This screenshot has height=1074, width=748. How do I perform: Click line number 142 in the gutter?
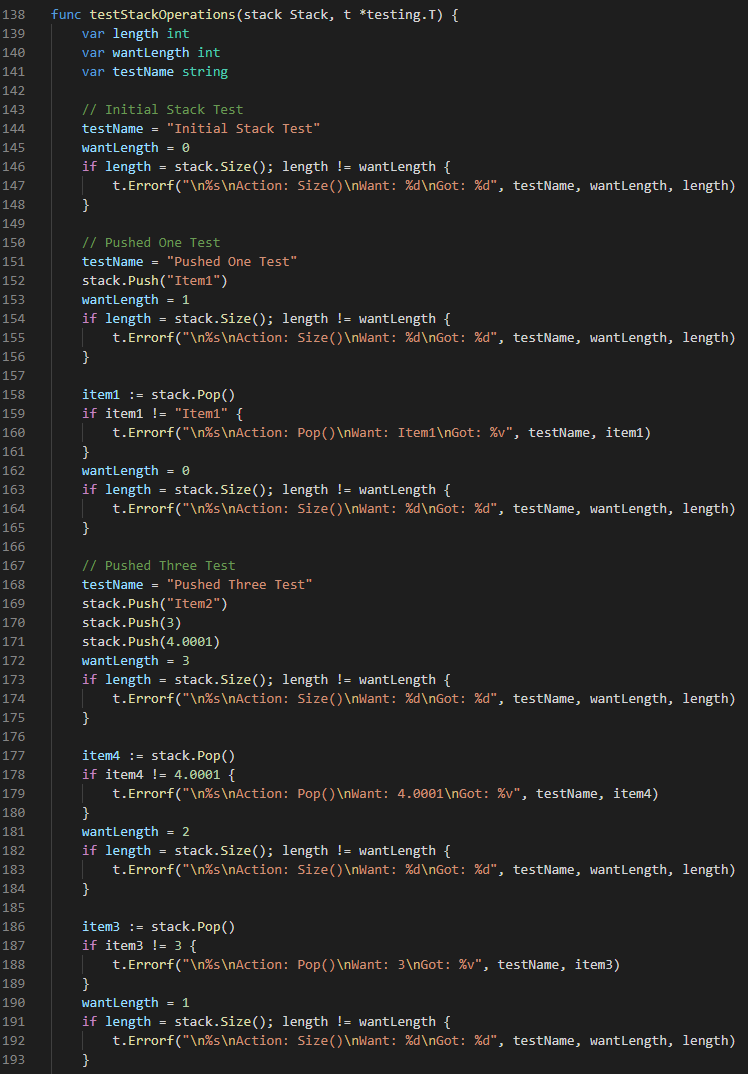point(14,90)
